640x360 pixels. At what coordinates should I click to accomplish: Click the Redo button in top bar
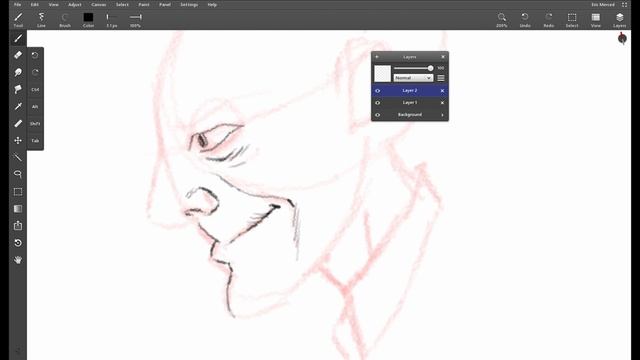[549, 20]
